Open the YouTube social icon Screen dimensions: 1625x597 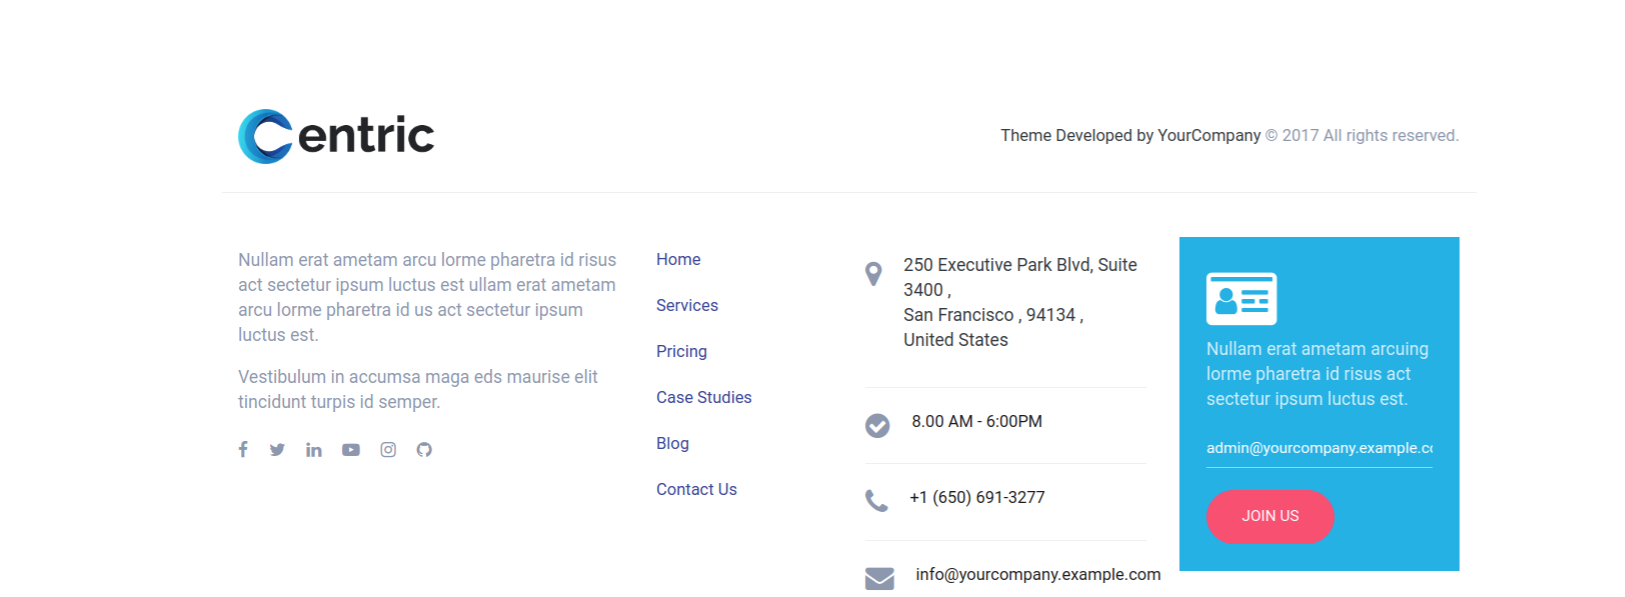[x=351, y=450]
